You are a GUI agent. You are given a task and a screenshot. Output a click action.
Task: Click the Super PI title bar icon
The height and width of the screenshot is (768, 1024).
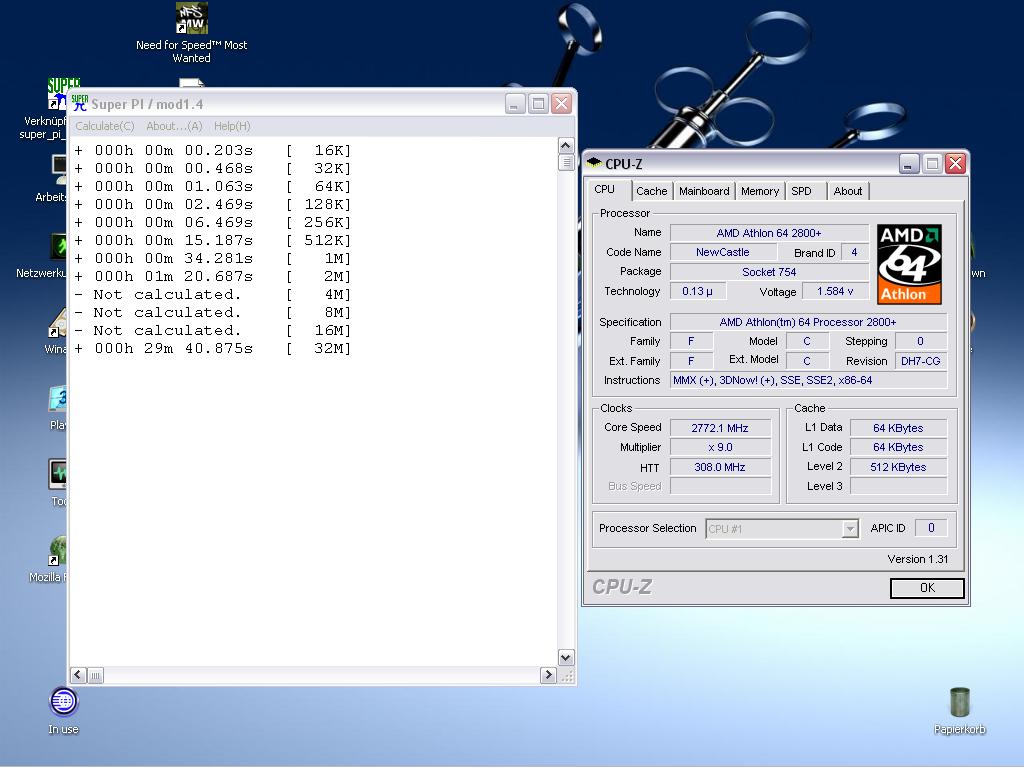80,103
